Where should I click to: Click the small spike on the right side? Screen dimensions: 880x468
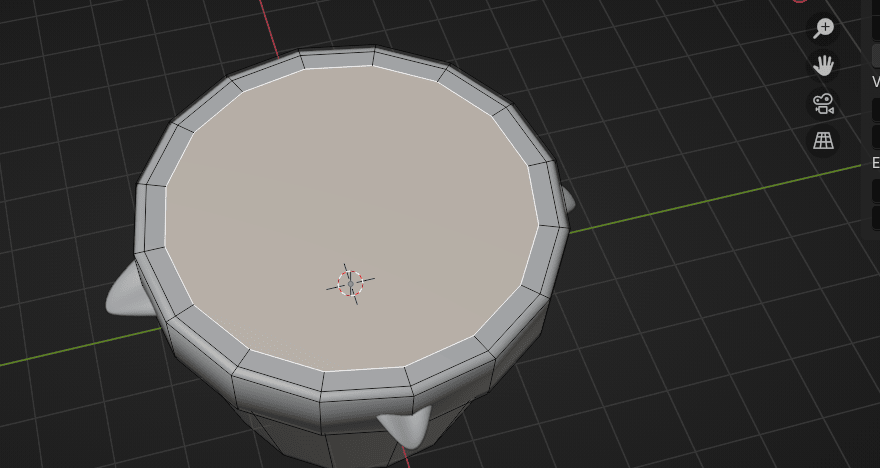point(567,200)
